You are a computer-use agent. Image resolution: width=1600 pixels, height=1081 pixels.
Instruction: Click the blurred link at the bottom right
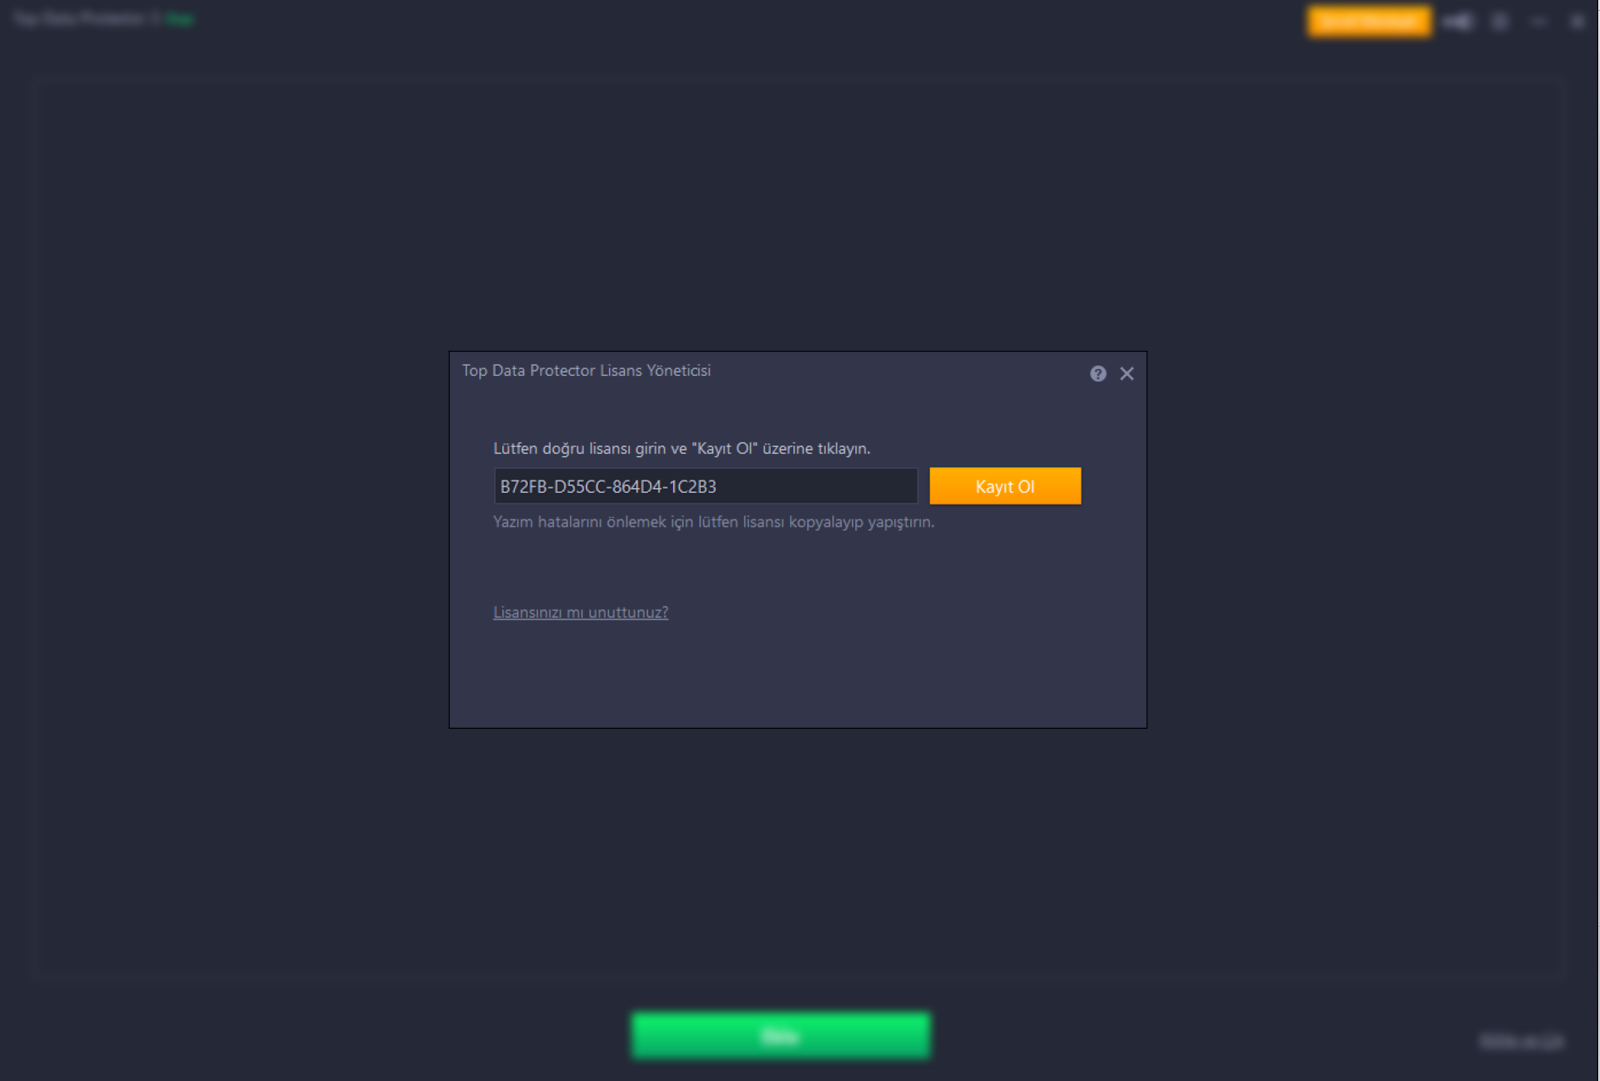coord(1521,1042)
